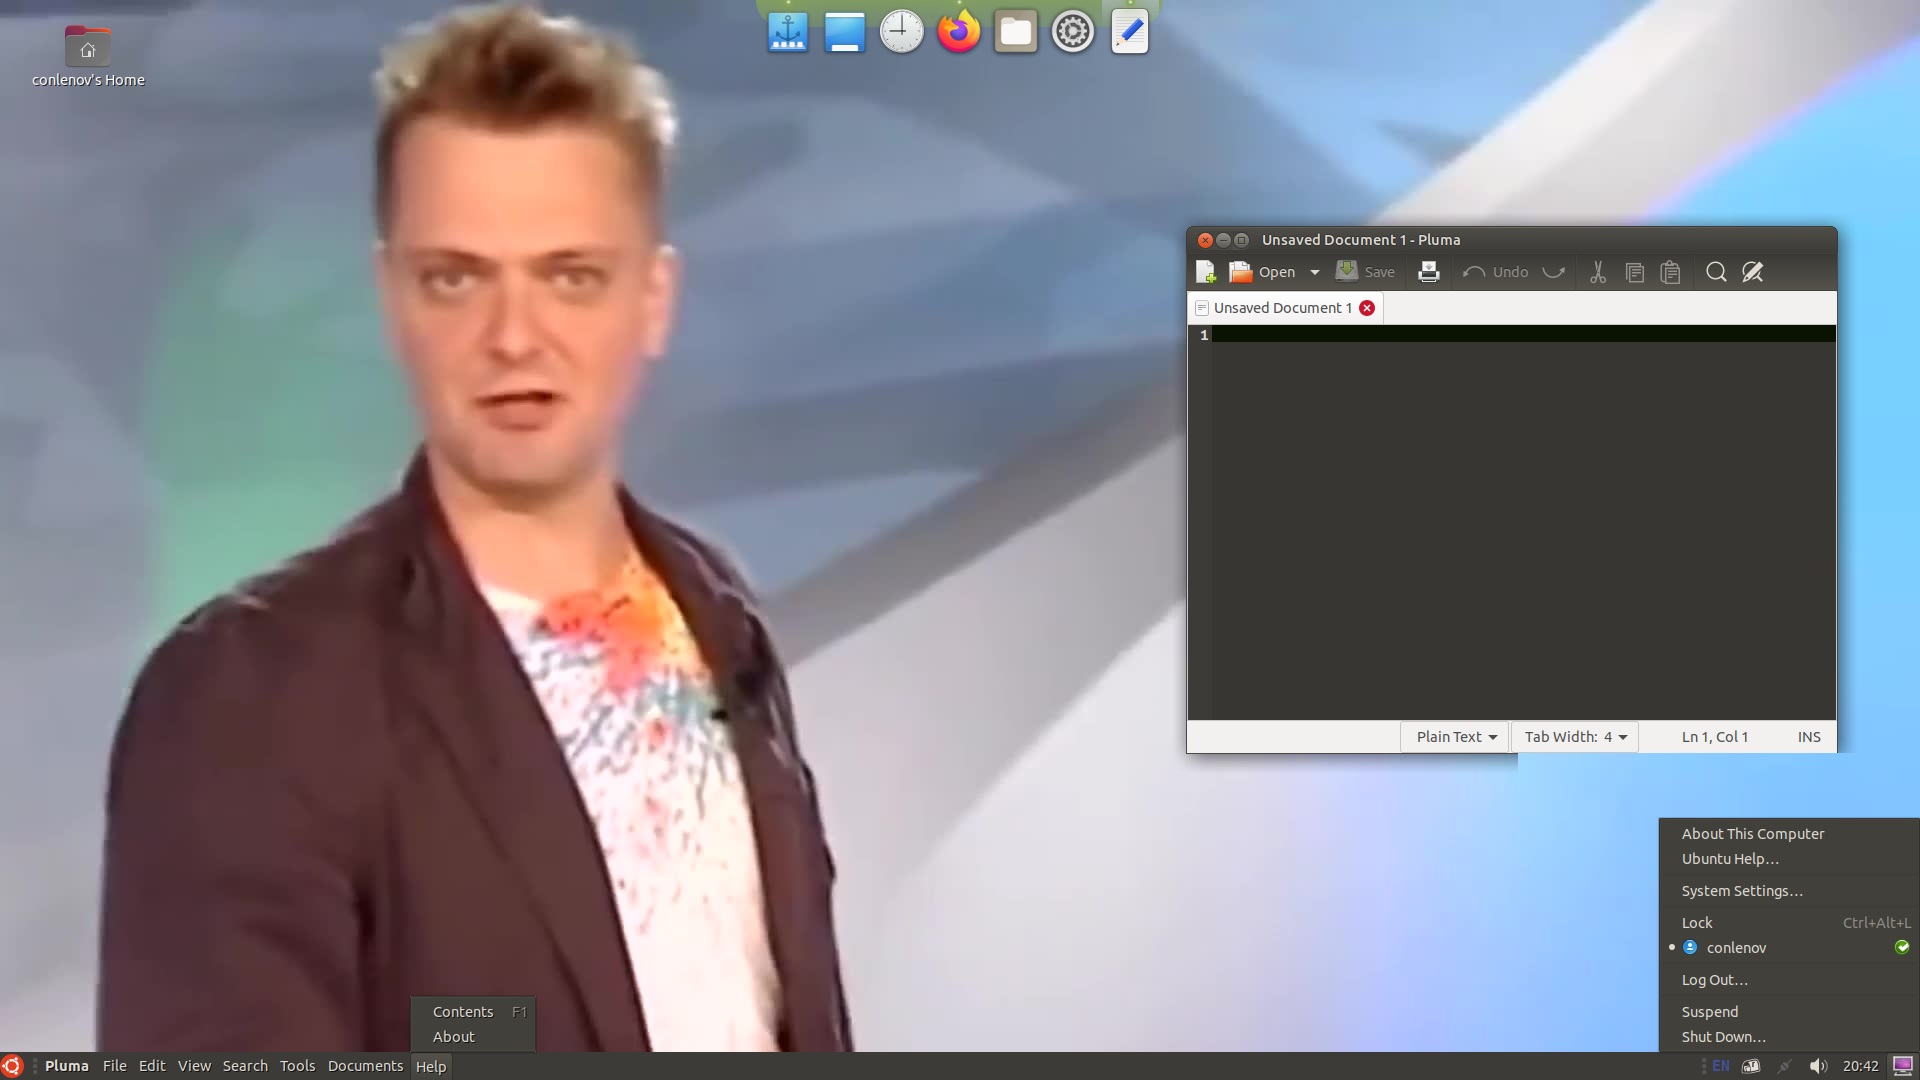1920x1080 pixels.
Task: Click the volume speaker tray icon
Action: (x=1818, y=1066)
